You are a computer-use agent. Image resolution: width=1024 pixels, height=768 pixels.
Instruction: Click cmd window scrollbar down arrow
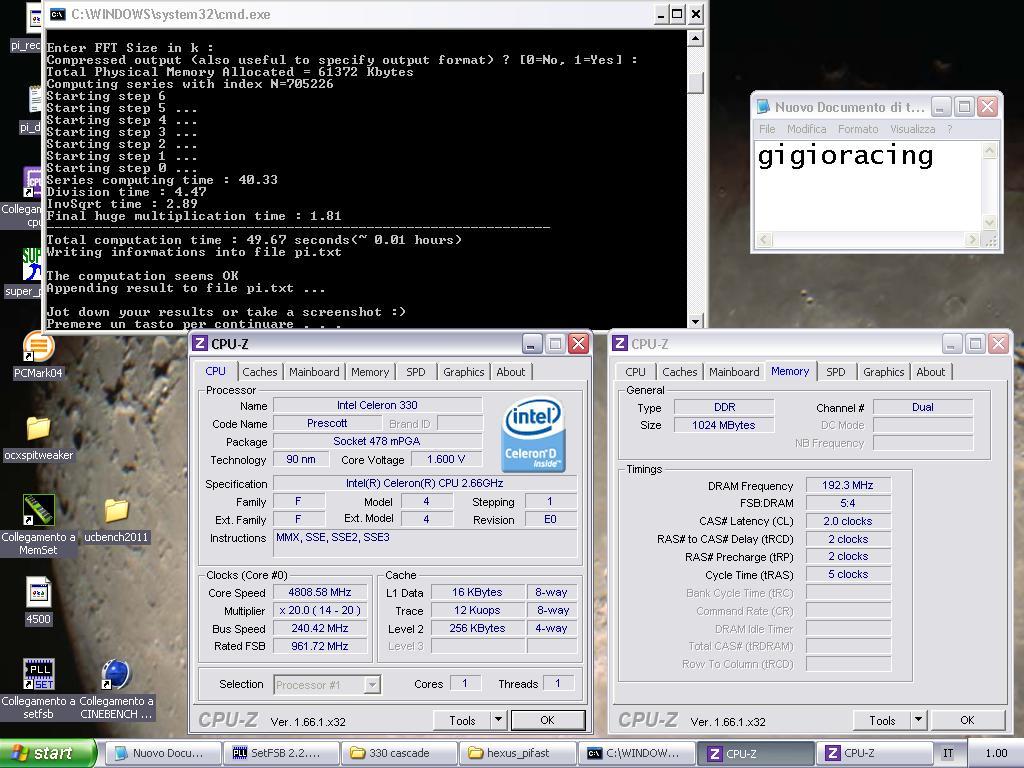(x=695, y=321)
